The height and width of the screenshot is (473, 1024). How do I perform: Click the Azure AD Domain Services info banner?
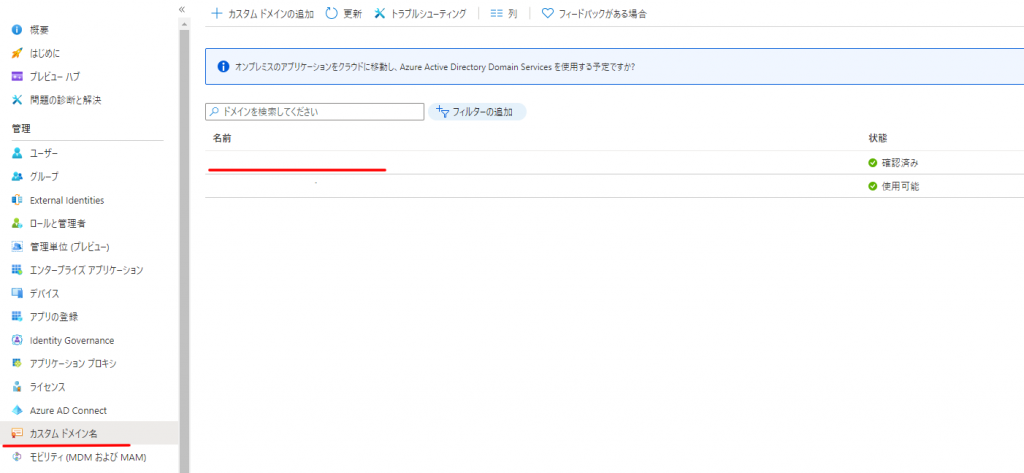point(615,67)
